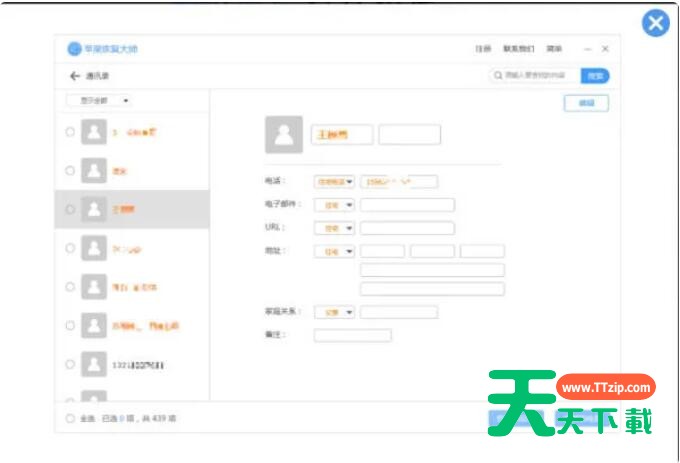
Task: Click the family relation name field
Action: (399, 312)
